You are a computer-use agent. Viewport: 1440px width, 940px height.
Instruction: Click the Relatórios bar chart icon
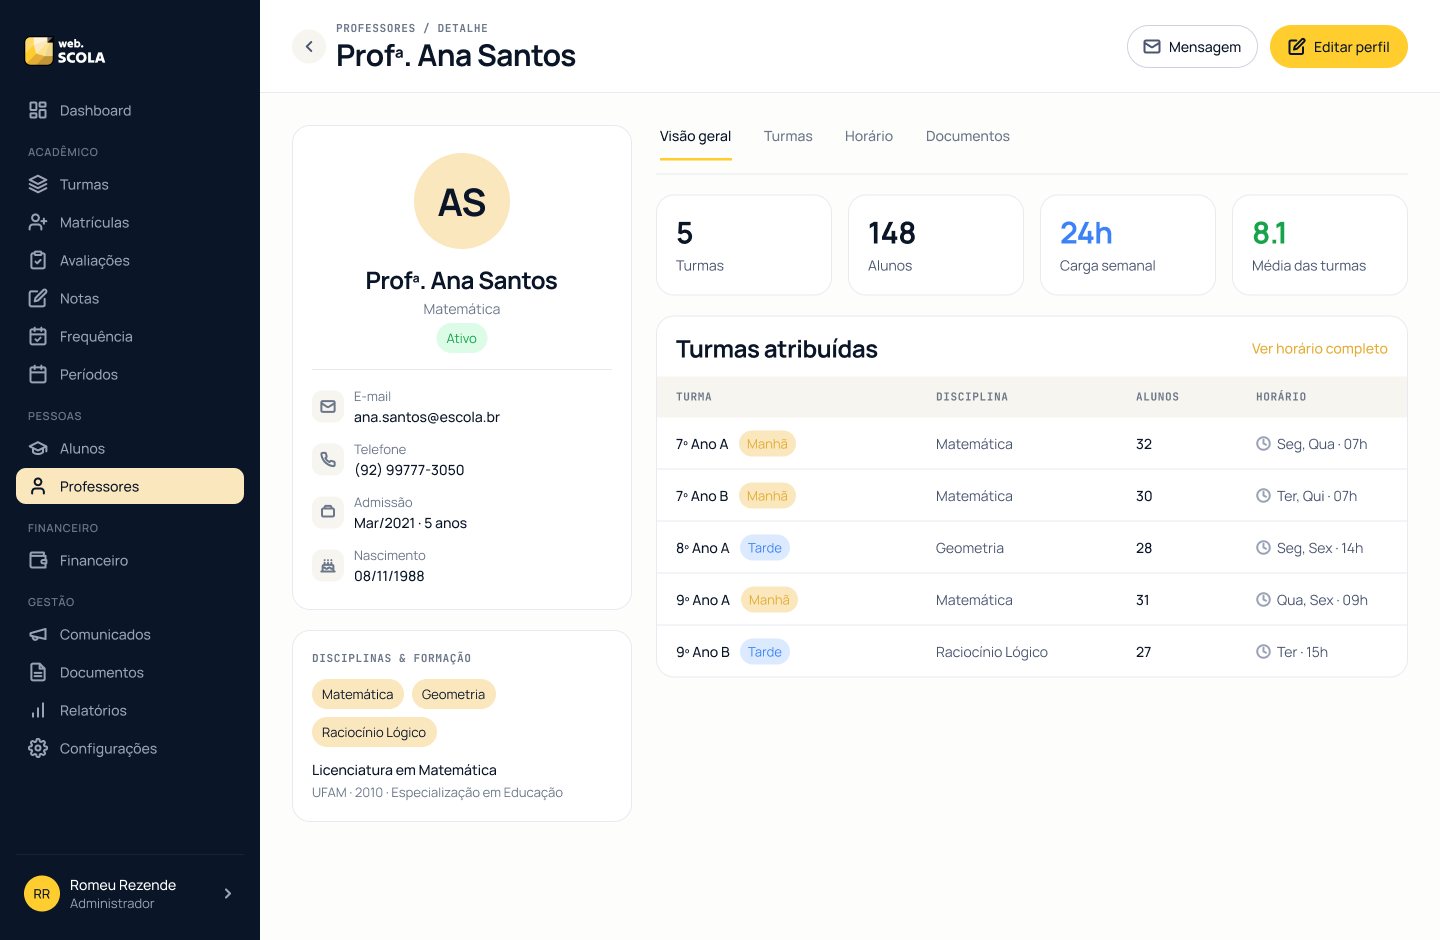click(38, 710)
